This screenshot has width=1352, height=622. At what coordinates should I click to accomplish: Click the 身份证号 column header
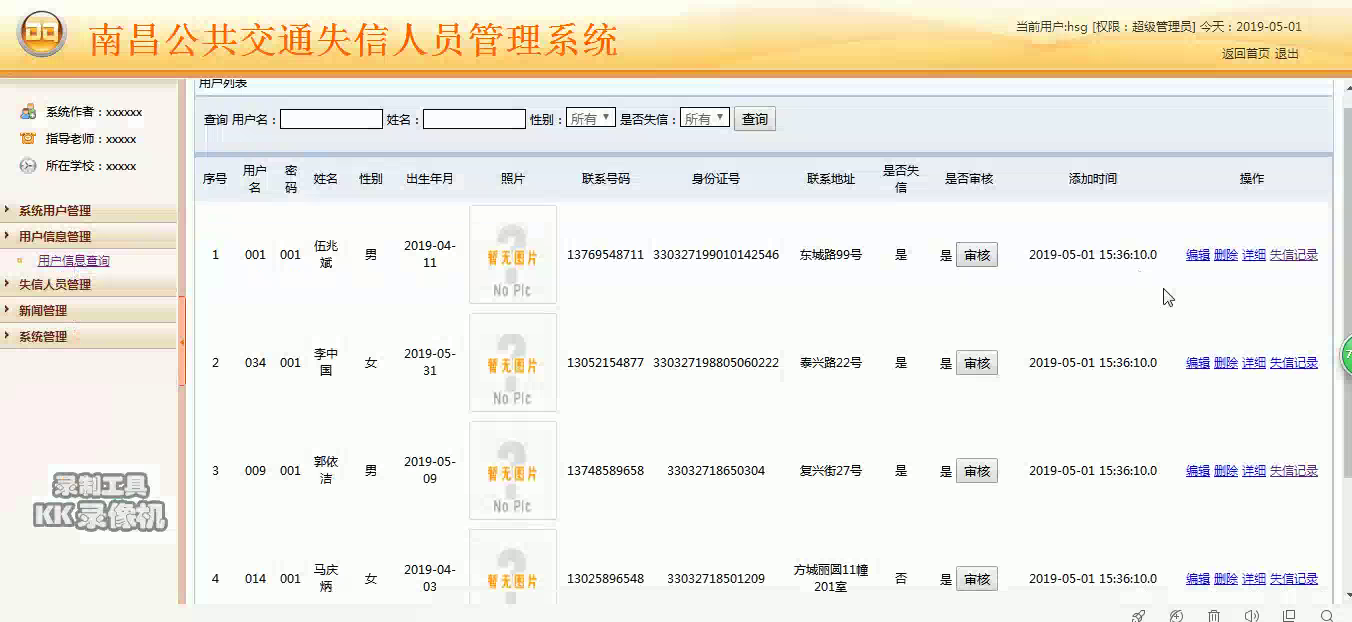pos(716,179)
